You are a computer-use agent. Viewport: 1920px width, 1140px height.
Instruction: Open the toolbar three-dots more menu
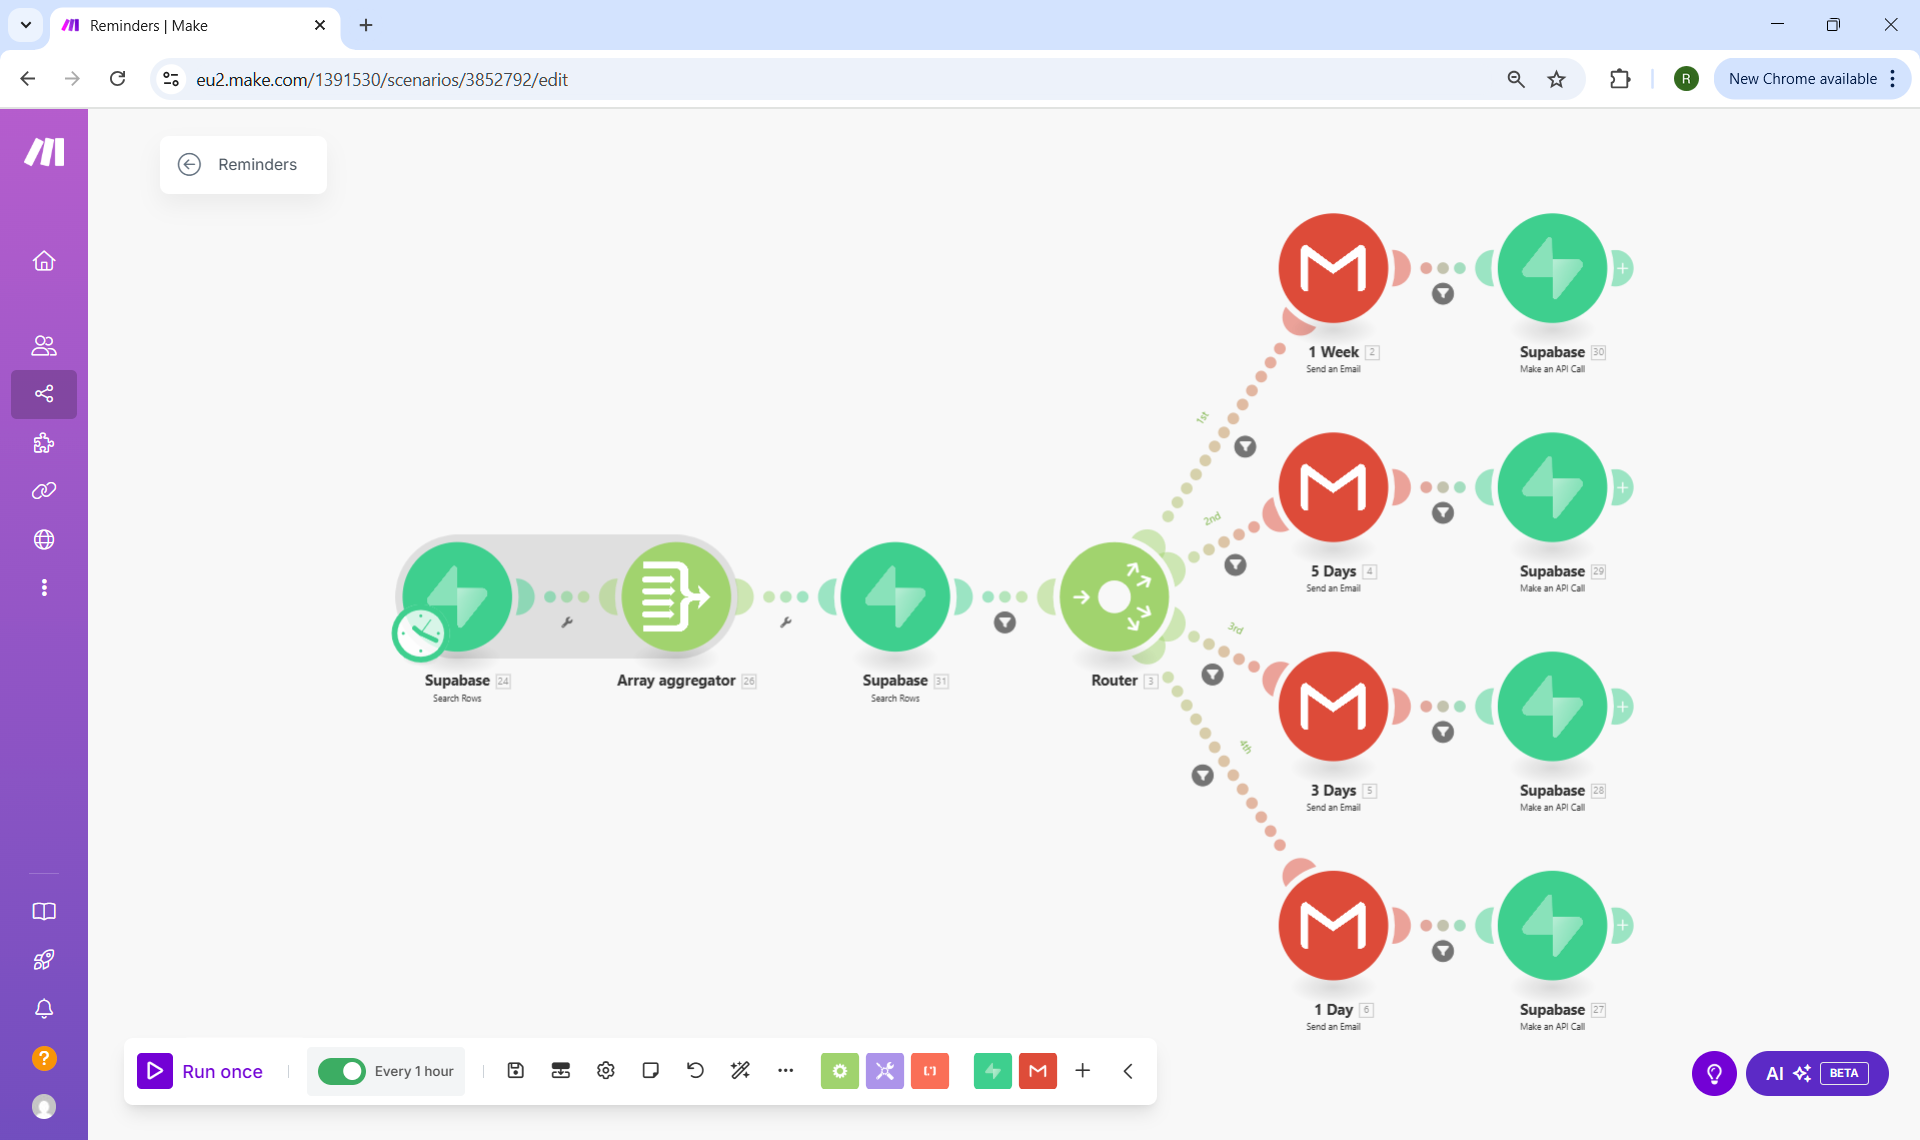785,1071
